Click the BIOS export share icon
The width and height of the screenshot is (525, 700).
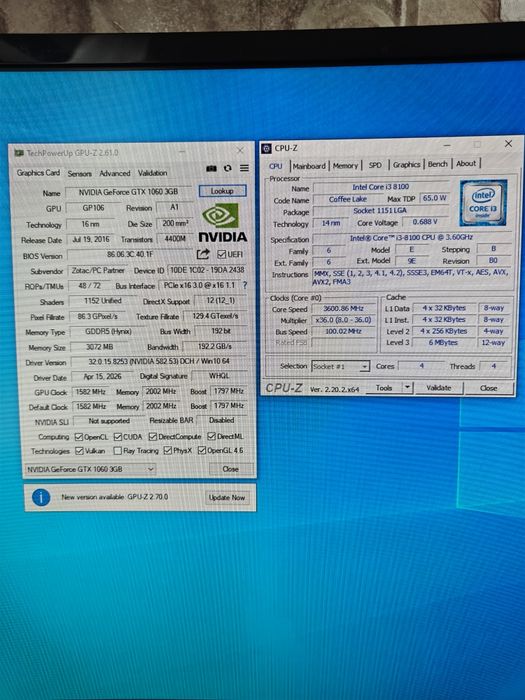[203, 254]
